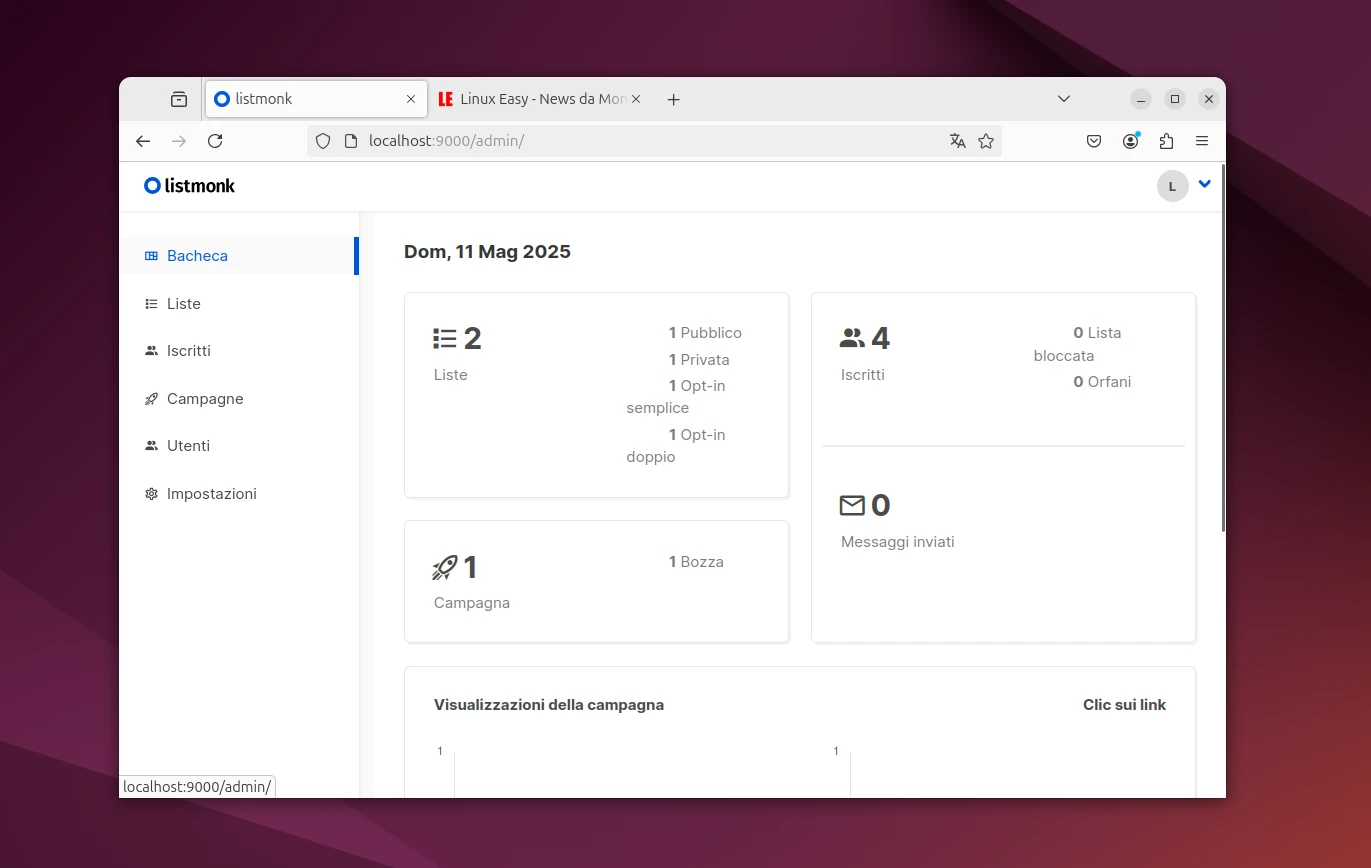
Task: Go back to the previous page
Action: coord(143,141)
